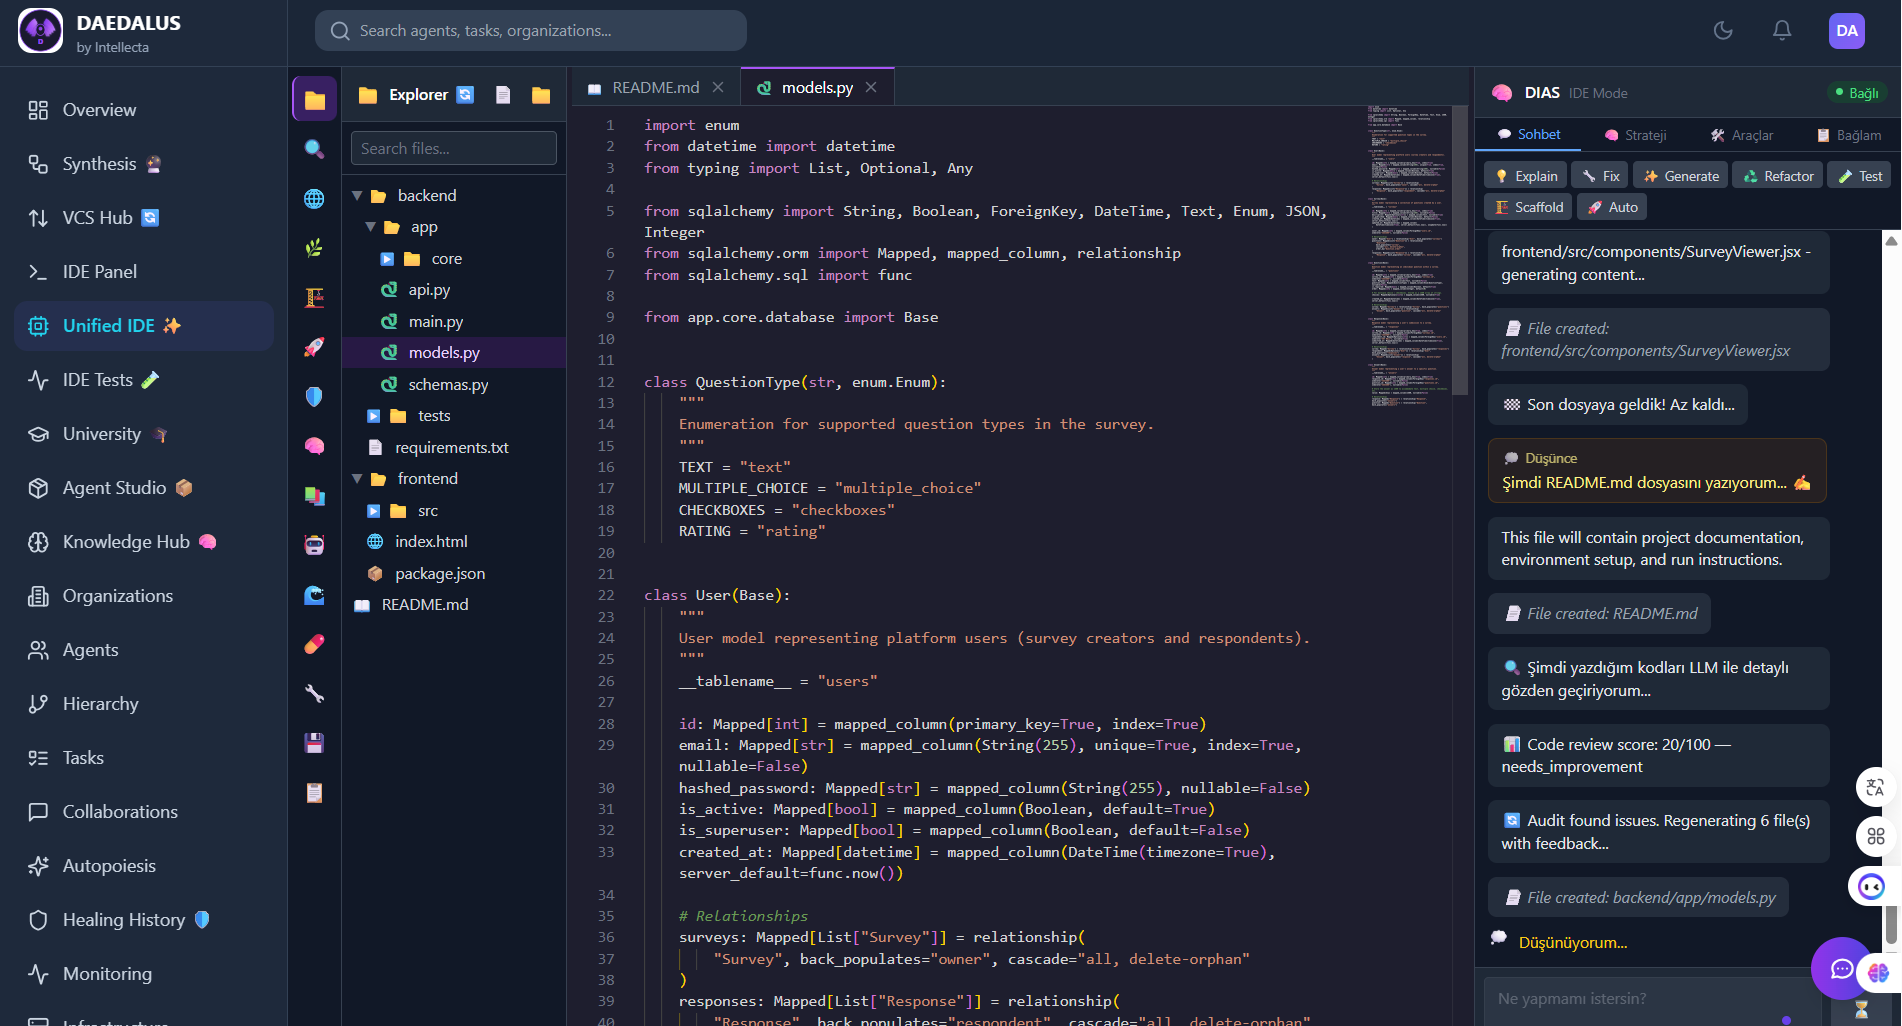
Task: Focus the global search agents field
Action: click(x=531, y=31)
